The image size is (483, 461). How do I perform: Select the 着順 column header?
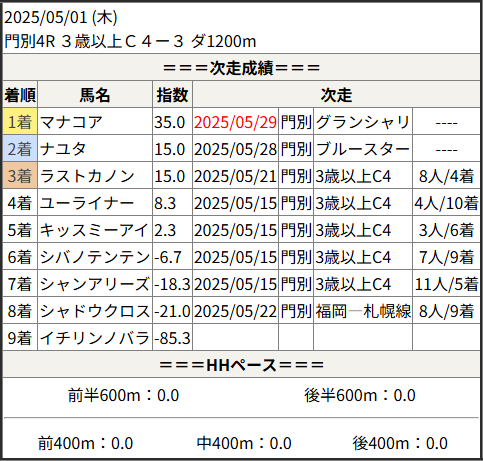20,94
